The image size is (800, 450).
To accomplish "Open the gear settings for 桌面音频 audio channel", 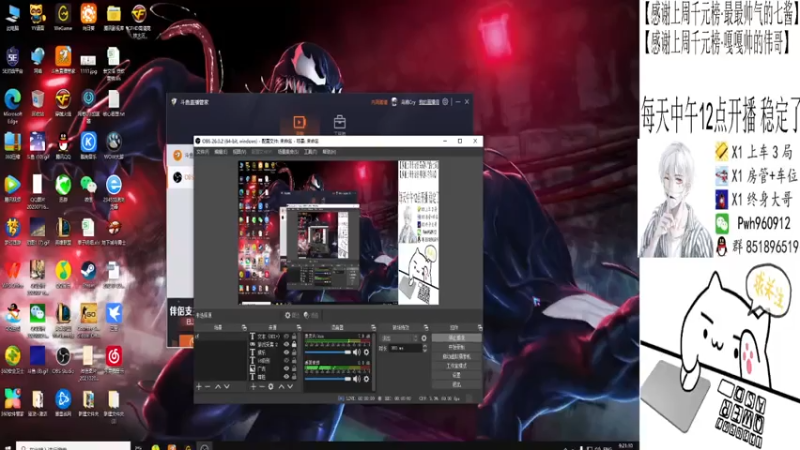I will coord(366,379).
